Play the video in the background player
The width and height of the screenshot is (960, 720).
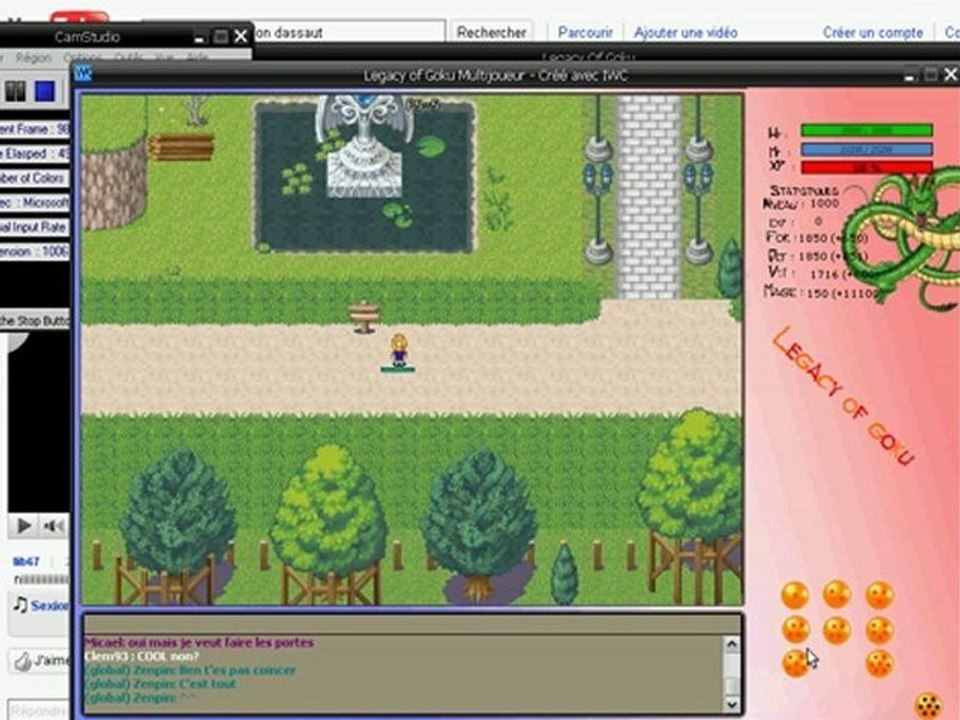23,525
